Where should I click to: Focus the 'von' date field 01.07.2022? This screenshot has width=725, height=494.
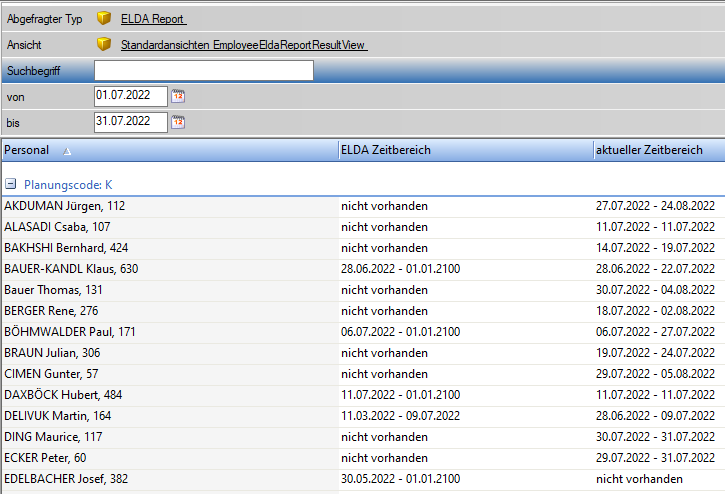[130, 96]
